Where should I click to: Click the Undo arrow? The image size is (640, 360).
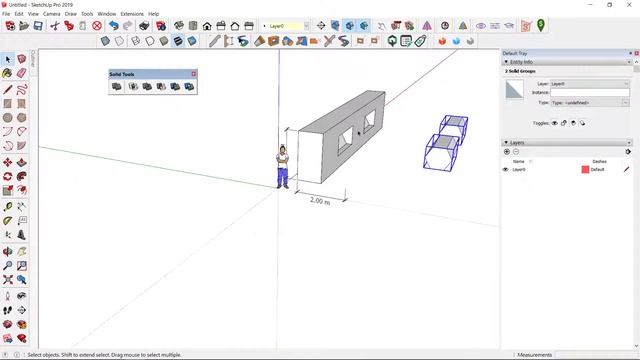point(114,26)
